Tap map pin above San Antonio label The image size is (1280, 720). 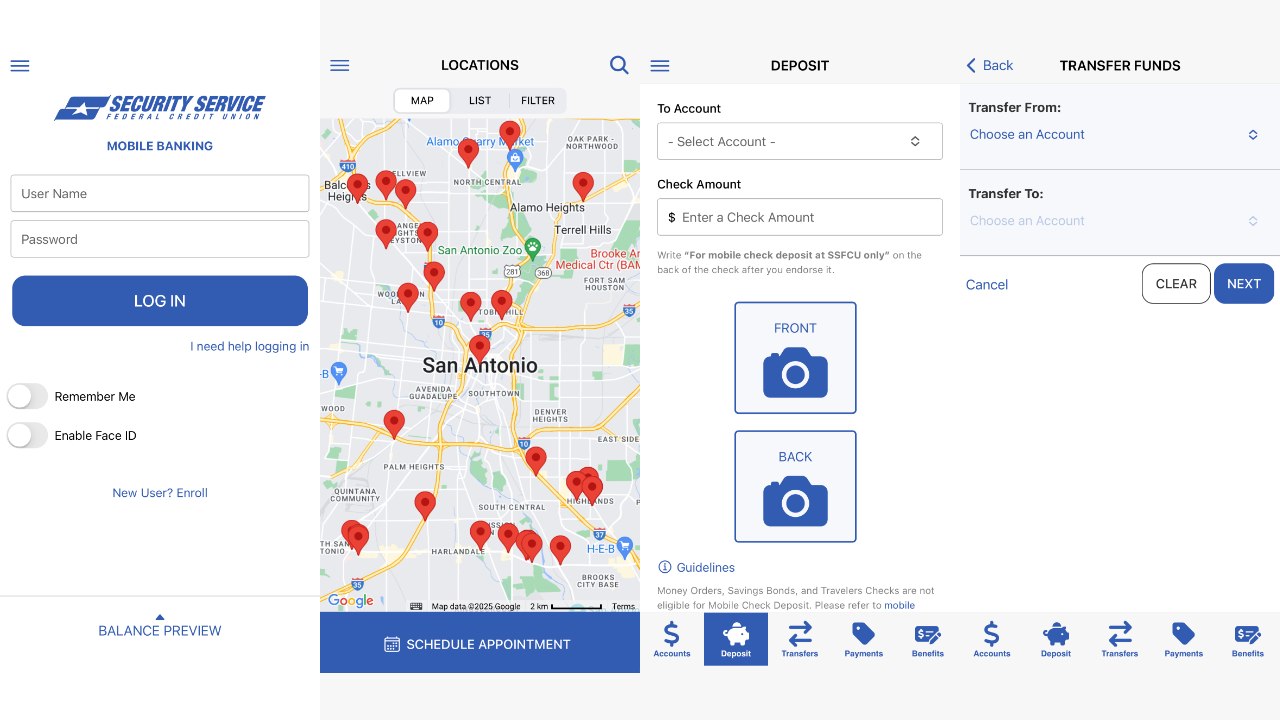click(x=480, y=348)
